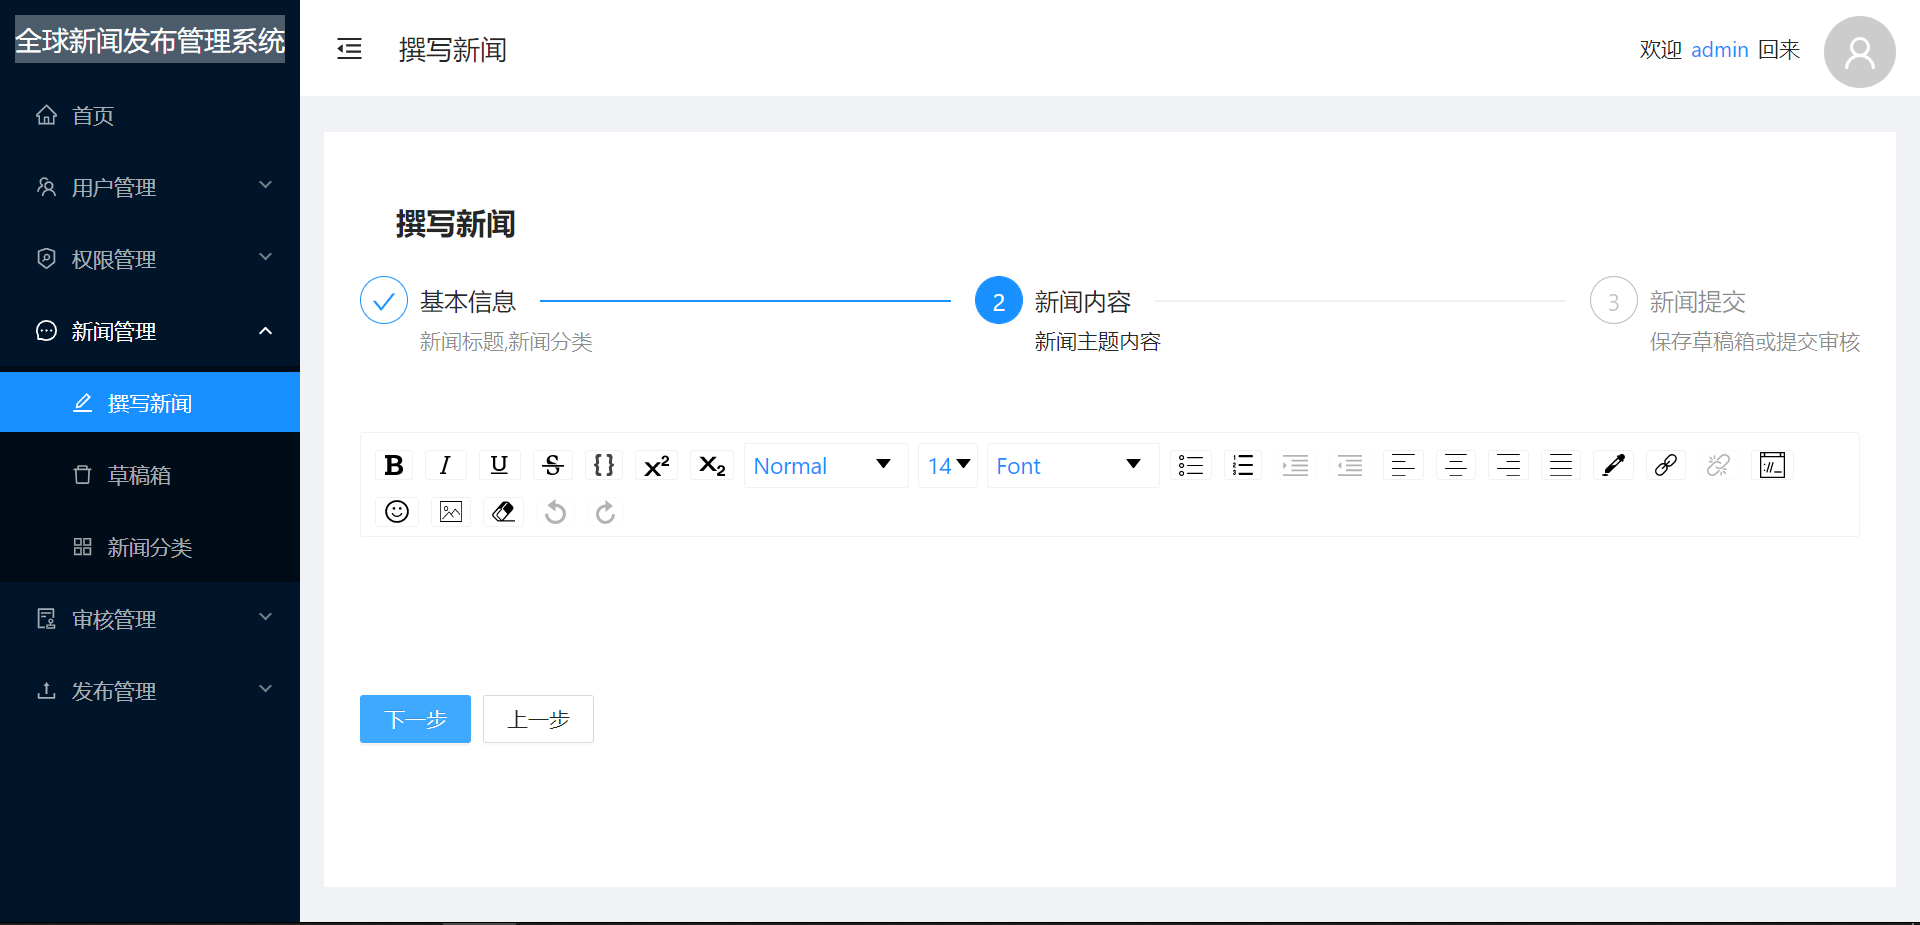Click the 新闻标题,新闻分类 step description

(x=506, y=342)
